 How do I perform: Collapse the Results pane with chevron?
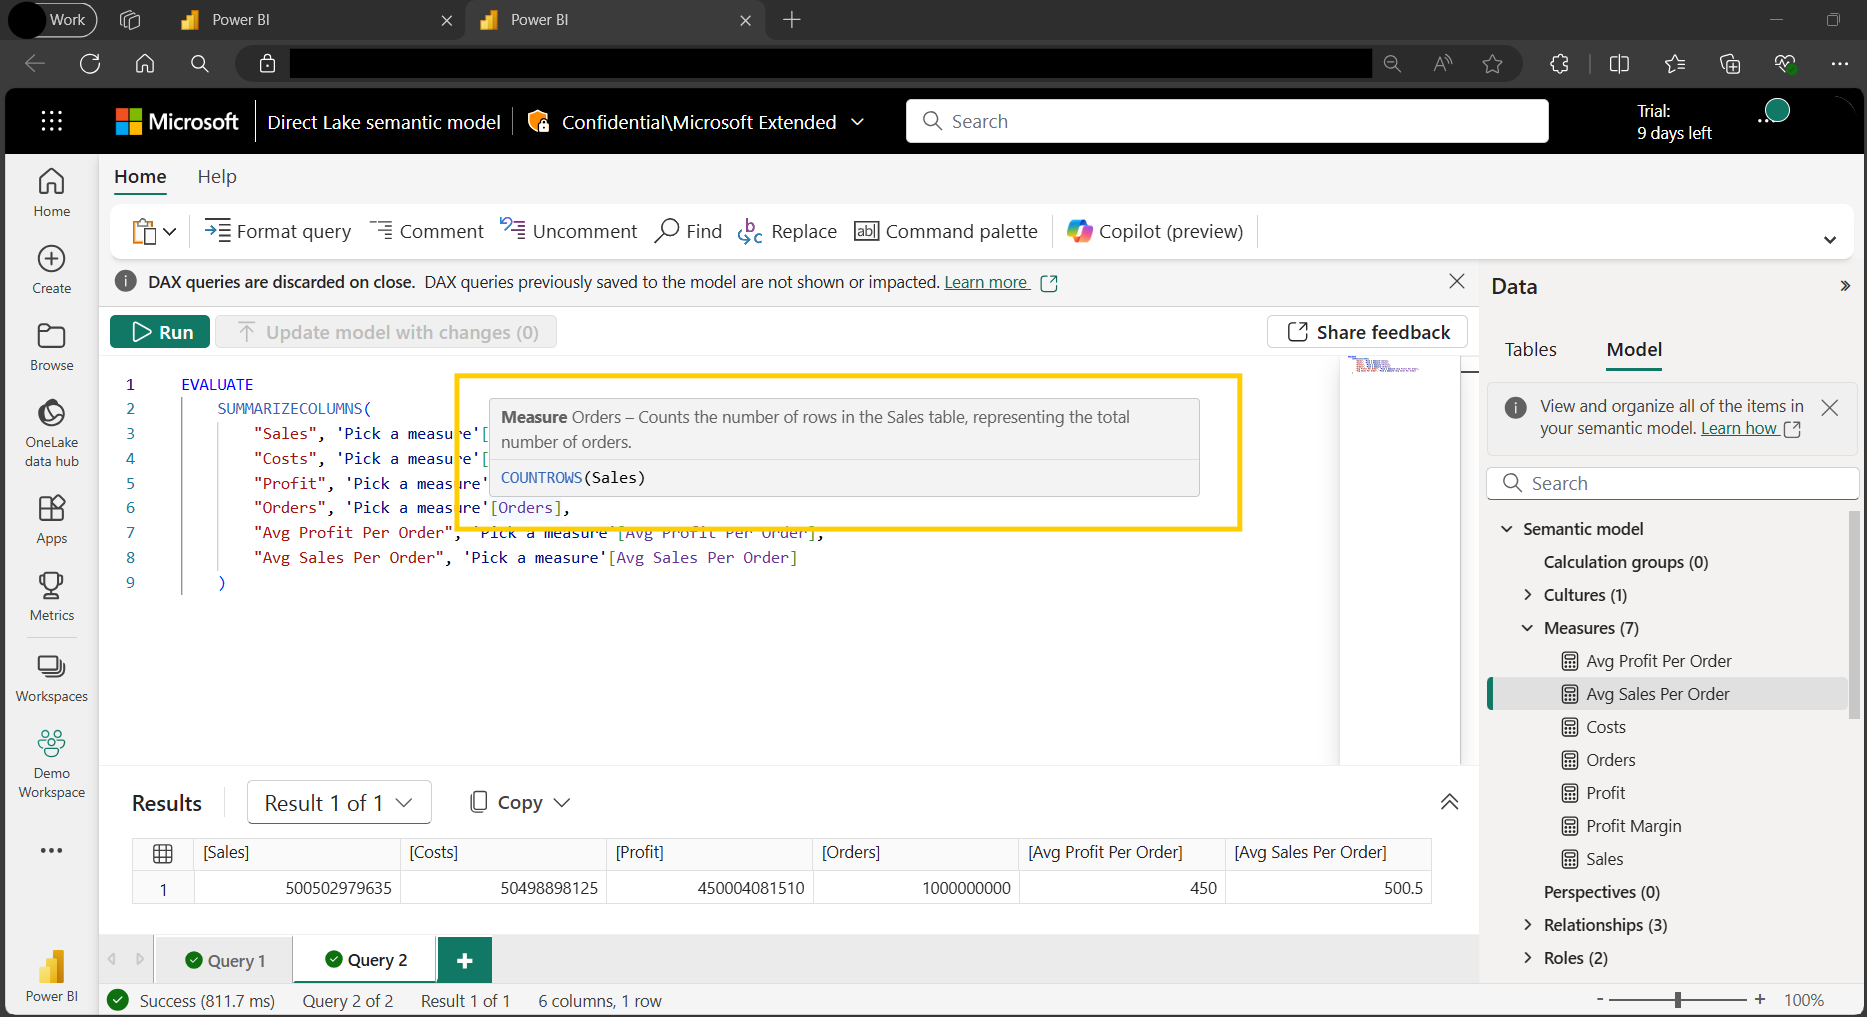pos(1448,802)
